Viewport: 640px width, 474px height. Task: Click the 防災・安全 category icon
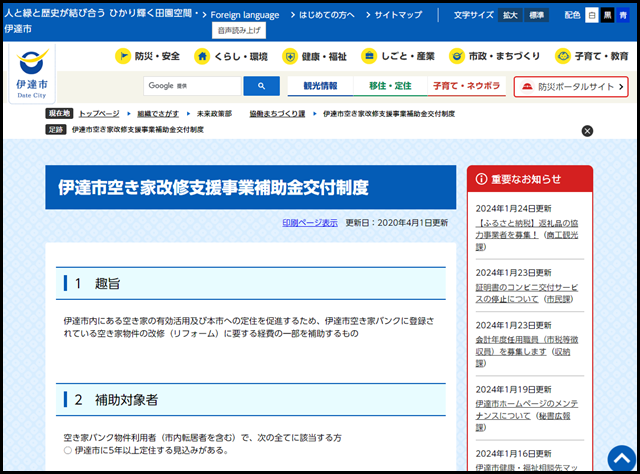[123, 56]
